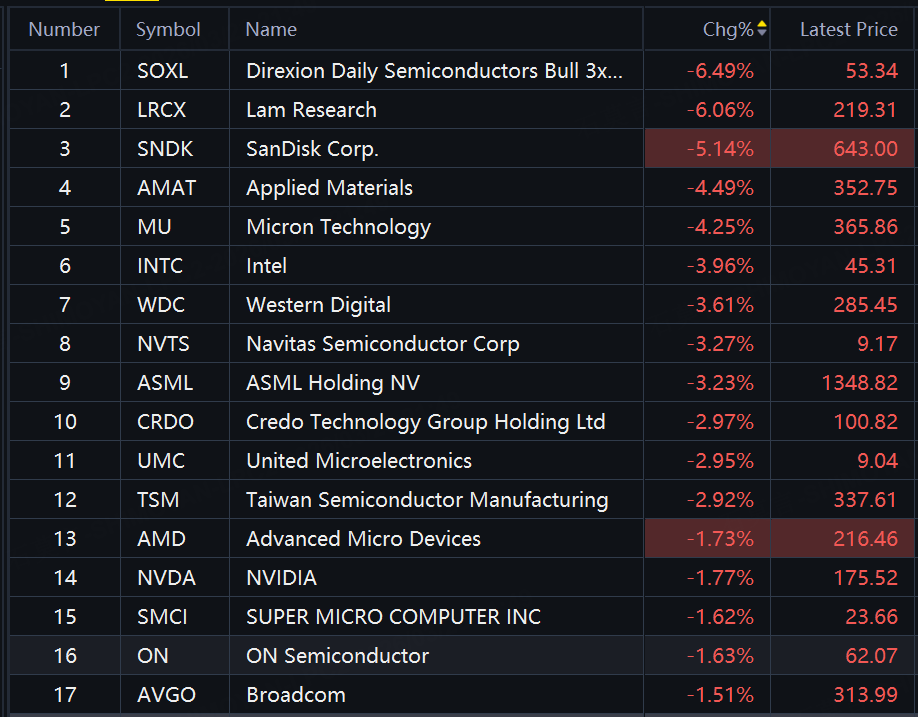Select Credo Technology Group Holding Ltd
The height and width of the screenshot is (717, 918).
(425, 422)
